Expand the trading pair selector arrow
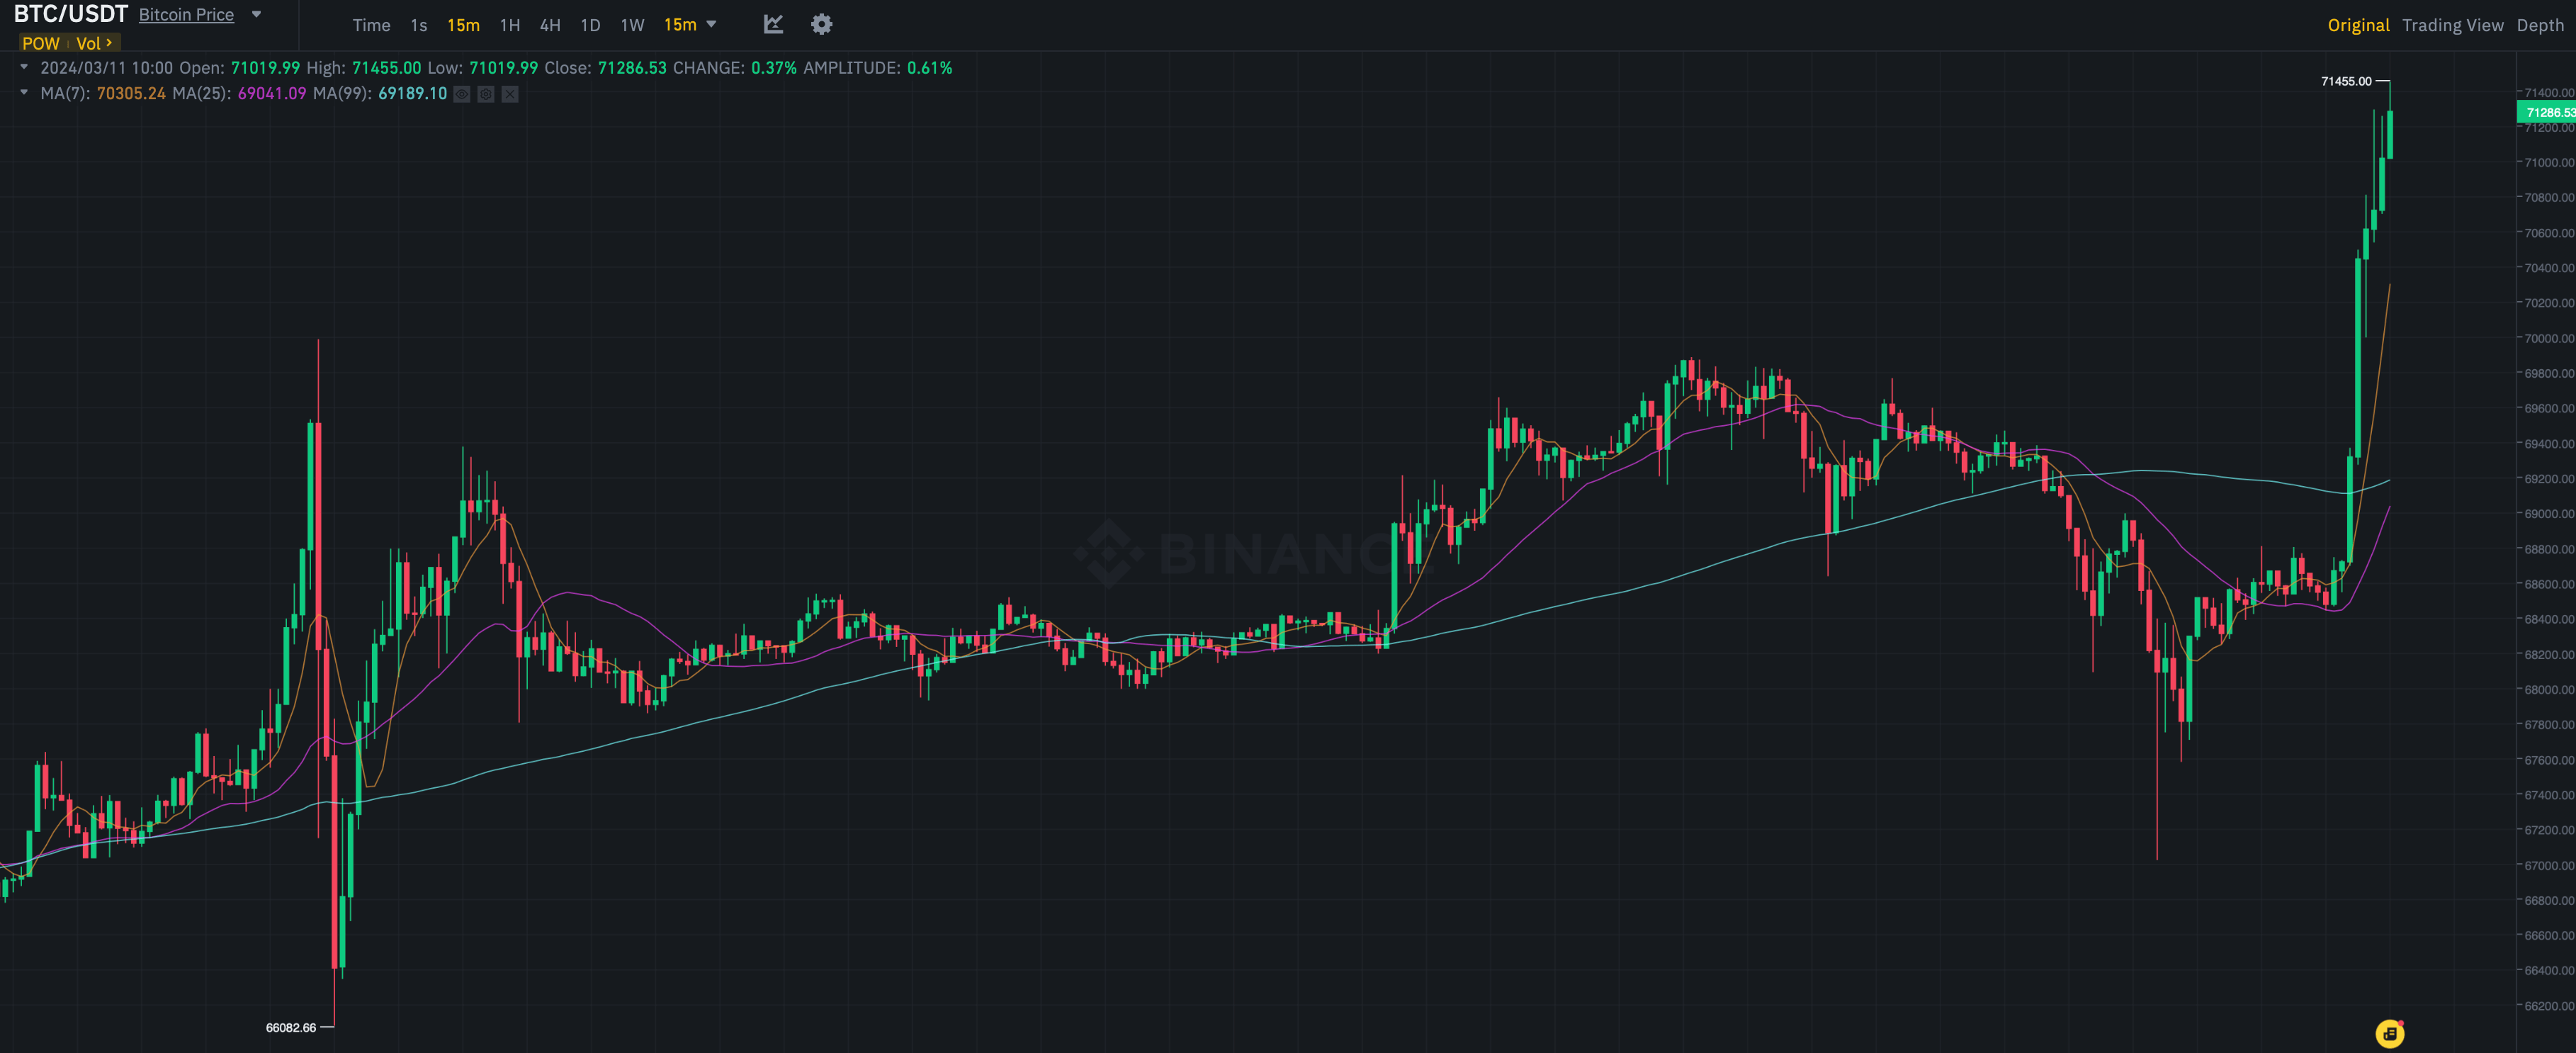 [256, 14]
